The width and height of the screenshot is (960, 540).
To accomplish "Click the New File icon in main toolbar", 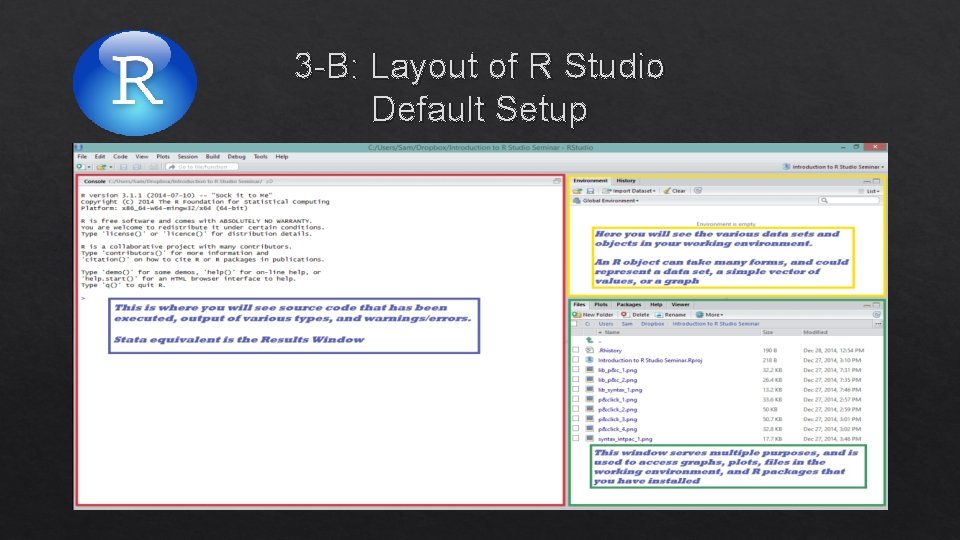I will point(80,167).
